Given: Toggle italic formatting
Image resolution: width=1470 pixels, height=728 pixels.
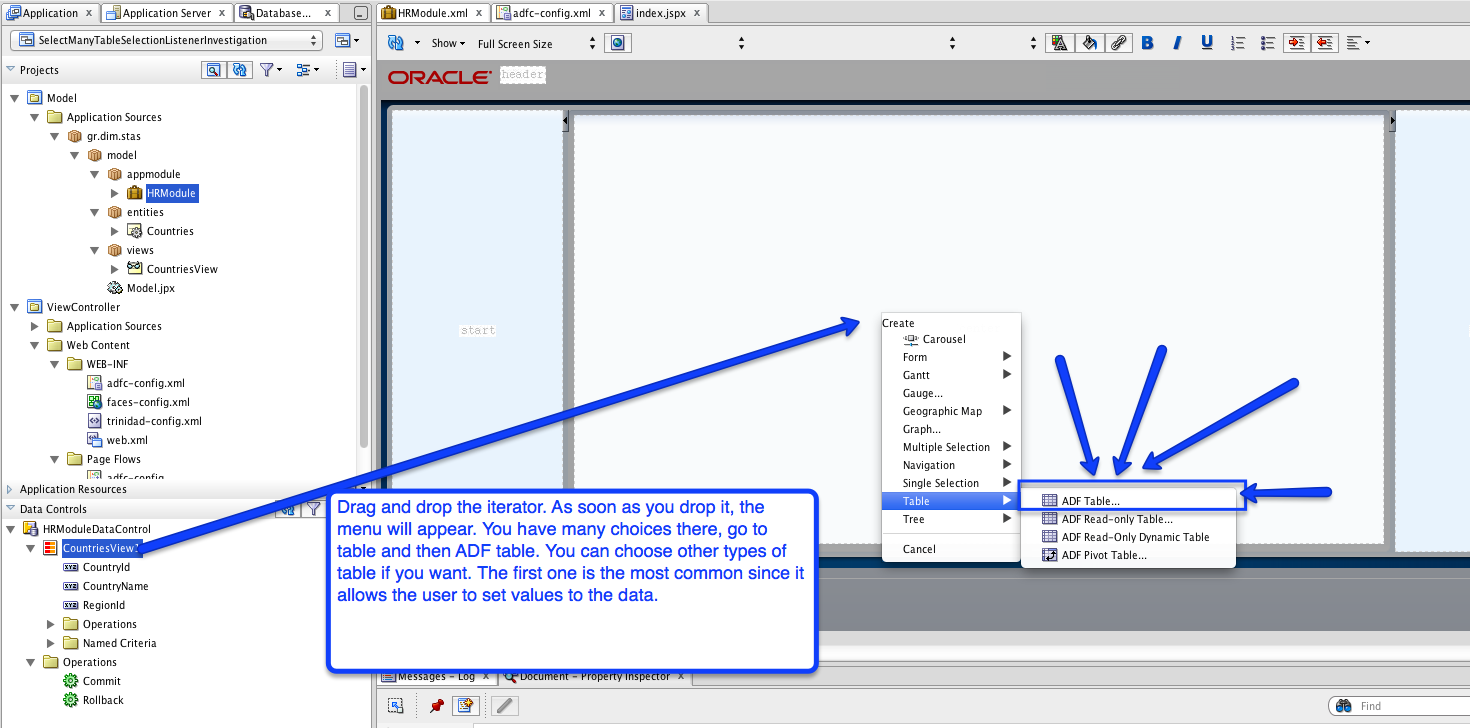Looking at the screenshot, I should 1177,43.
